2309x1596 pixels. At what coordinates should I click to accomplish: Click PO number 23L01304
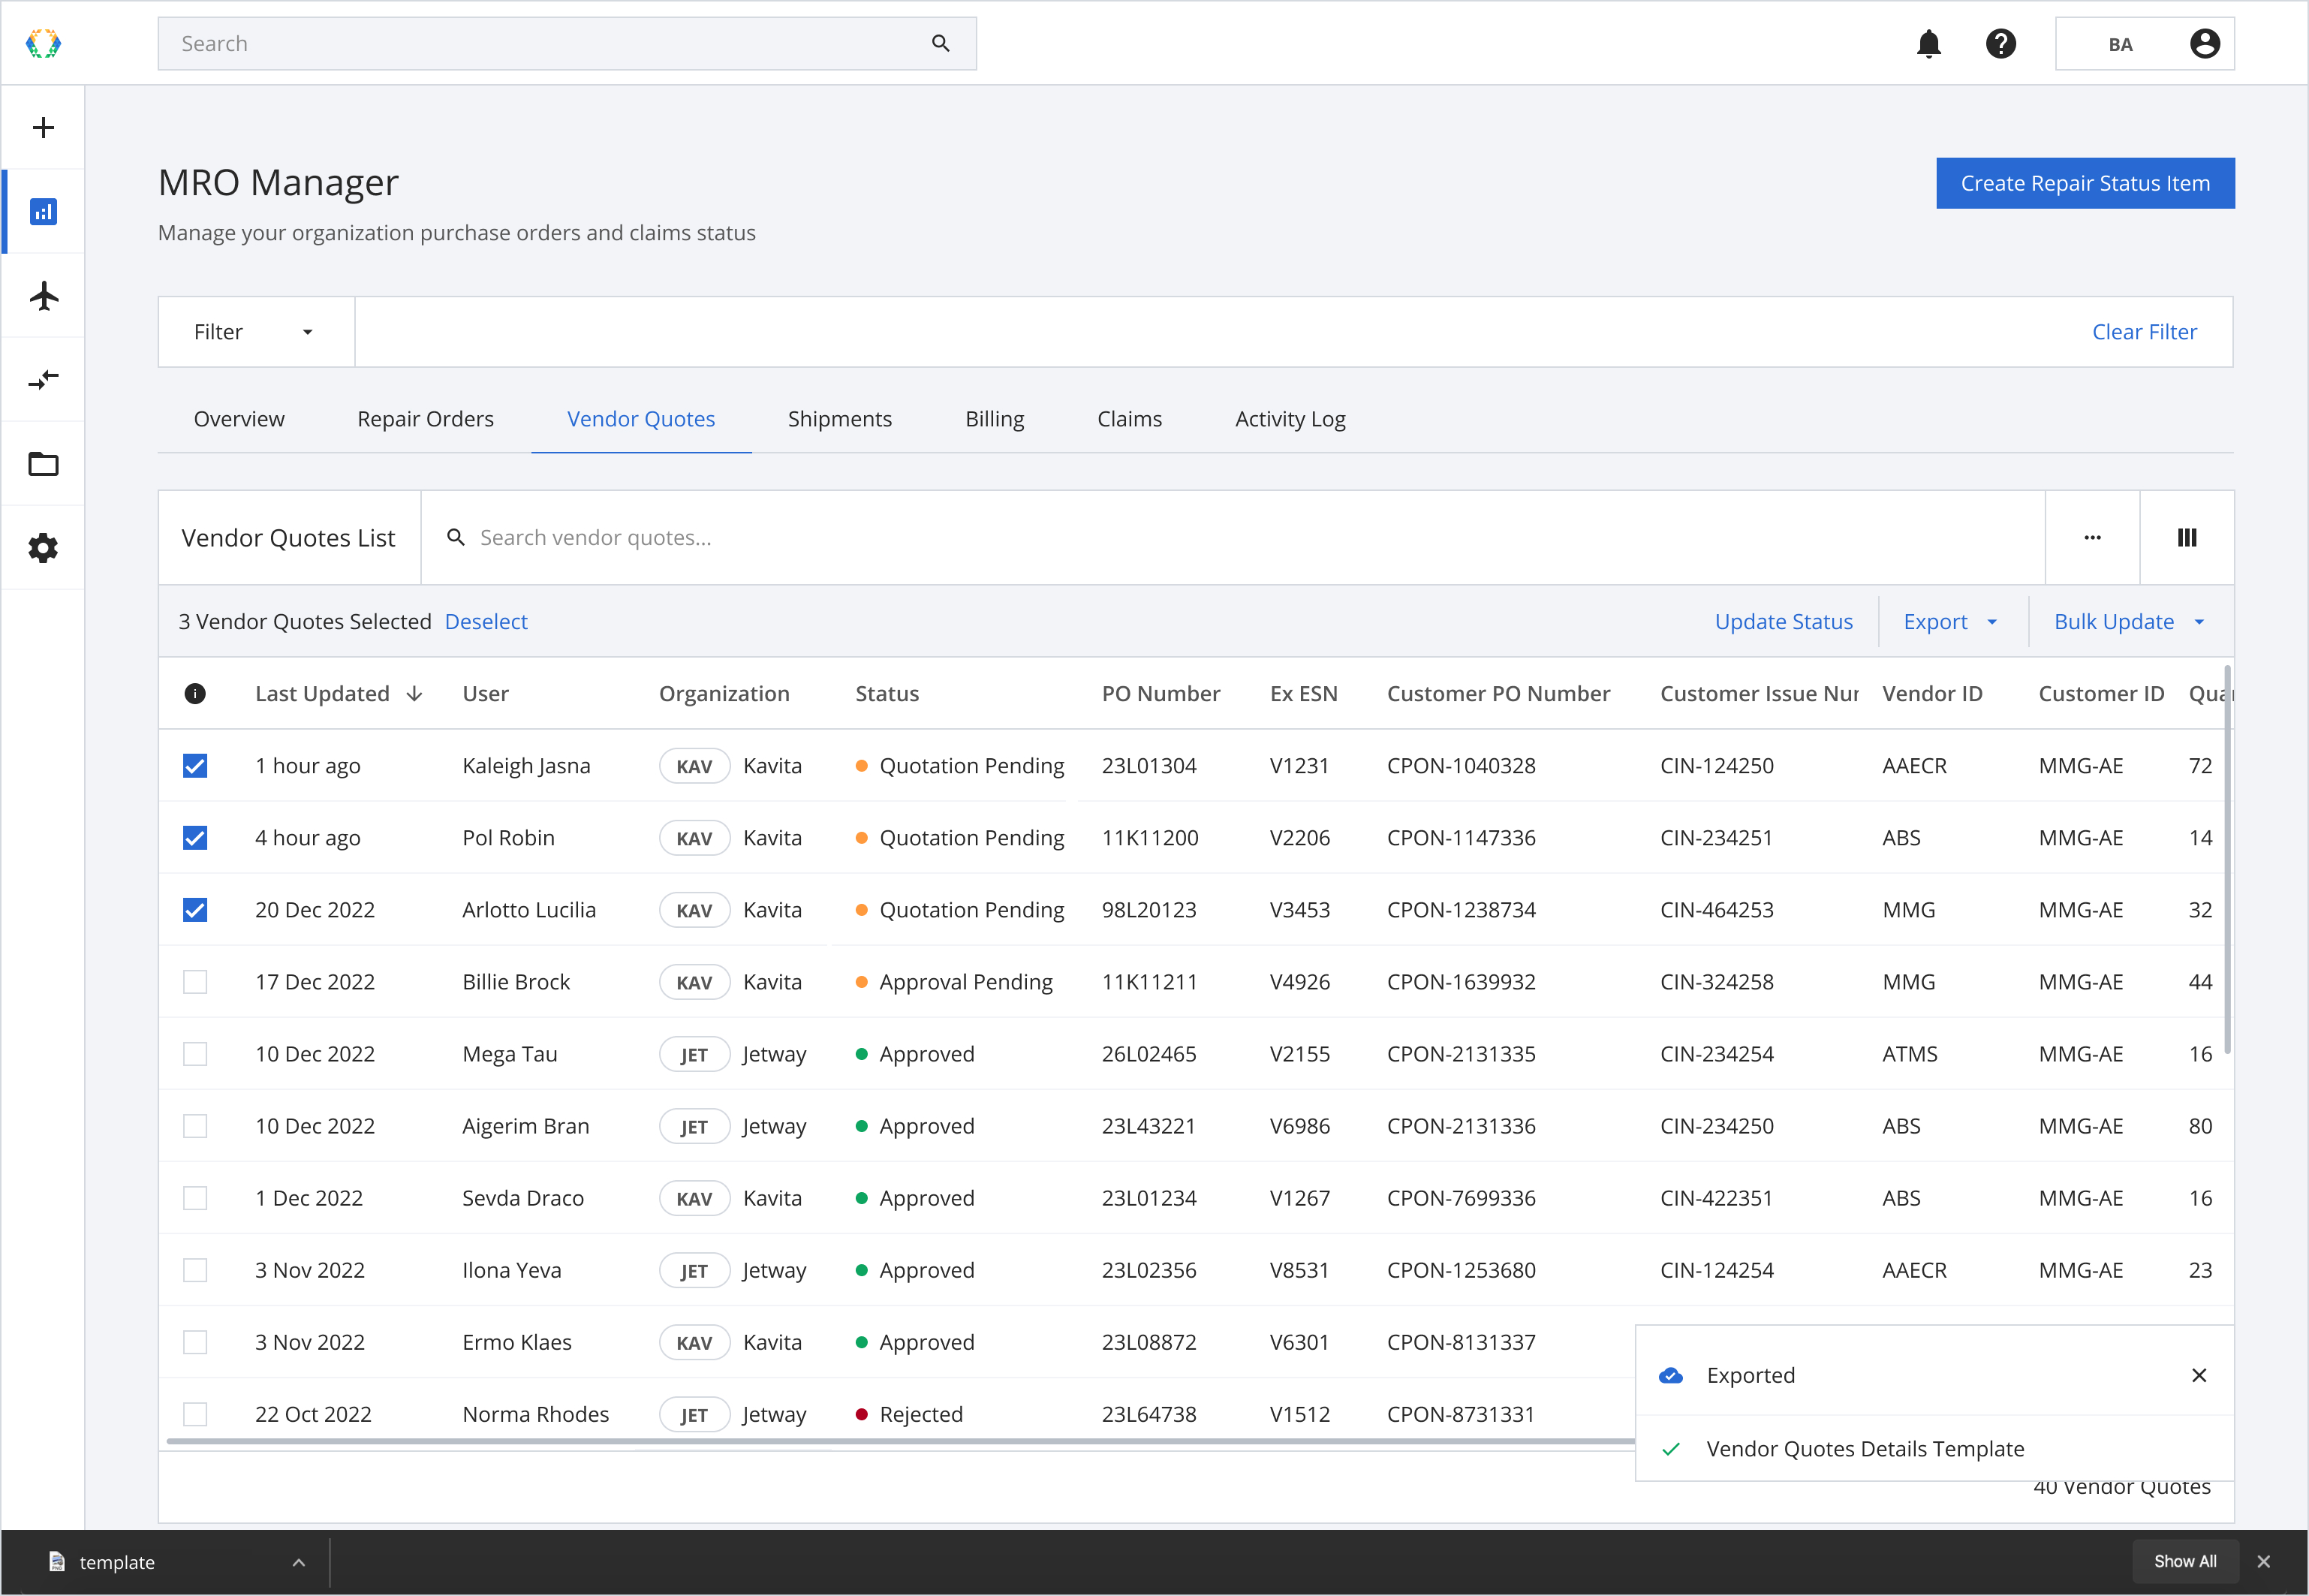point(1149,766)
